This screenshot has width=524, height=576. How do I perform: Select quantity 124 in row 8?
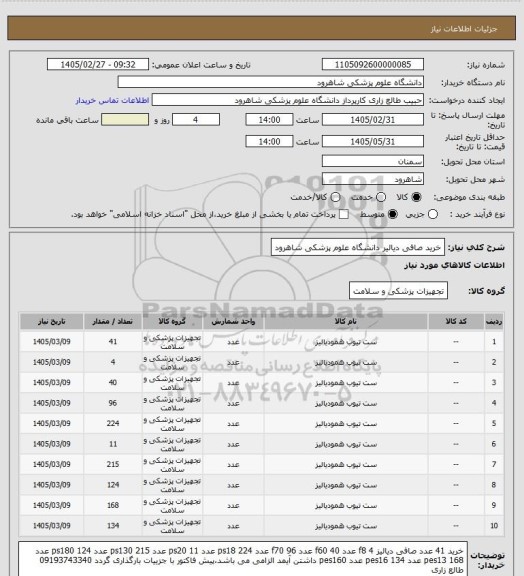click(x=113, y=485)
